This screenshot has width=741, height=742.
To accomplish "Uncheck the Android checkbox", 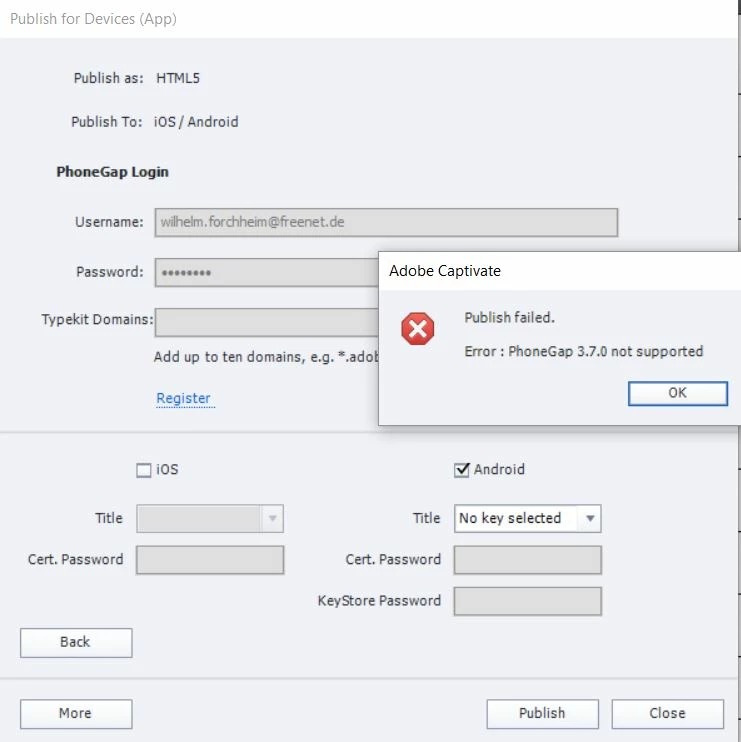I will (x=461, y=470).
